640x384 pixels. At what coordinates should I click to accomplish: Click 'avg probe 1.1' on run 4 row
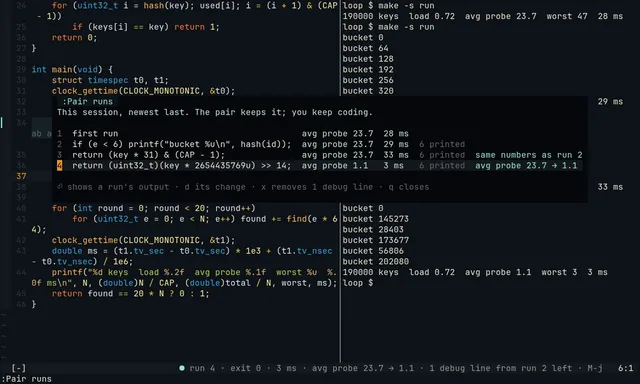(335, 165)
